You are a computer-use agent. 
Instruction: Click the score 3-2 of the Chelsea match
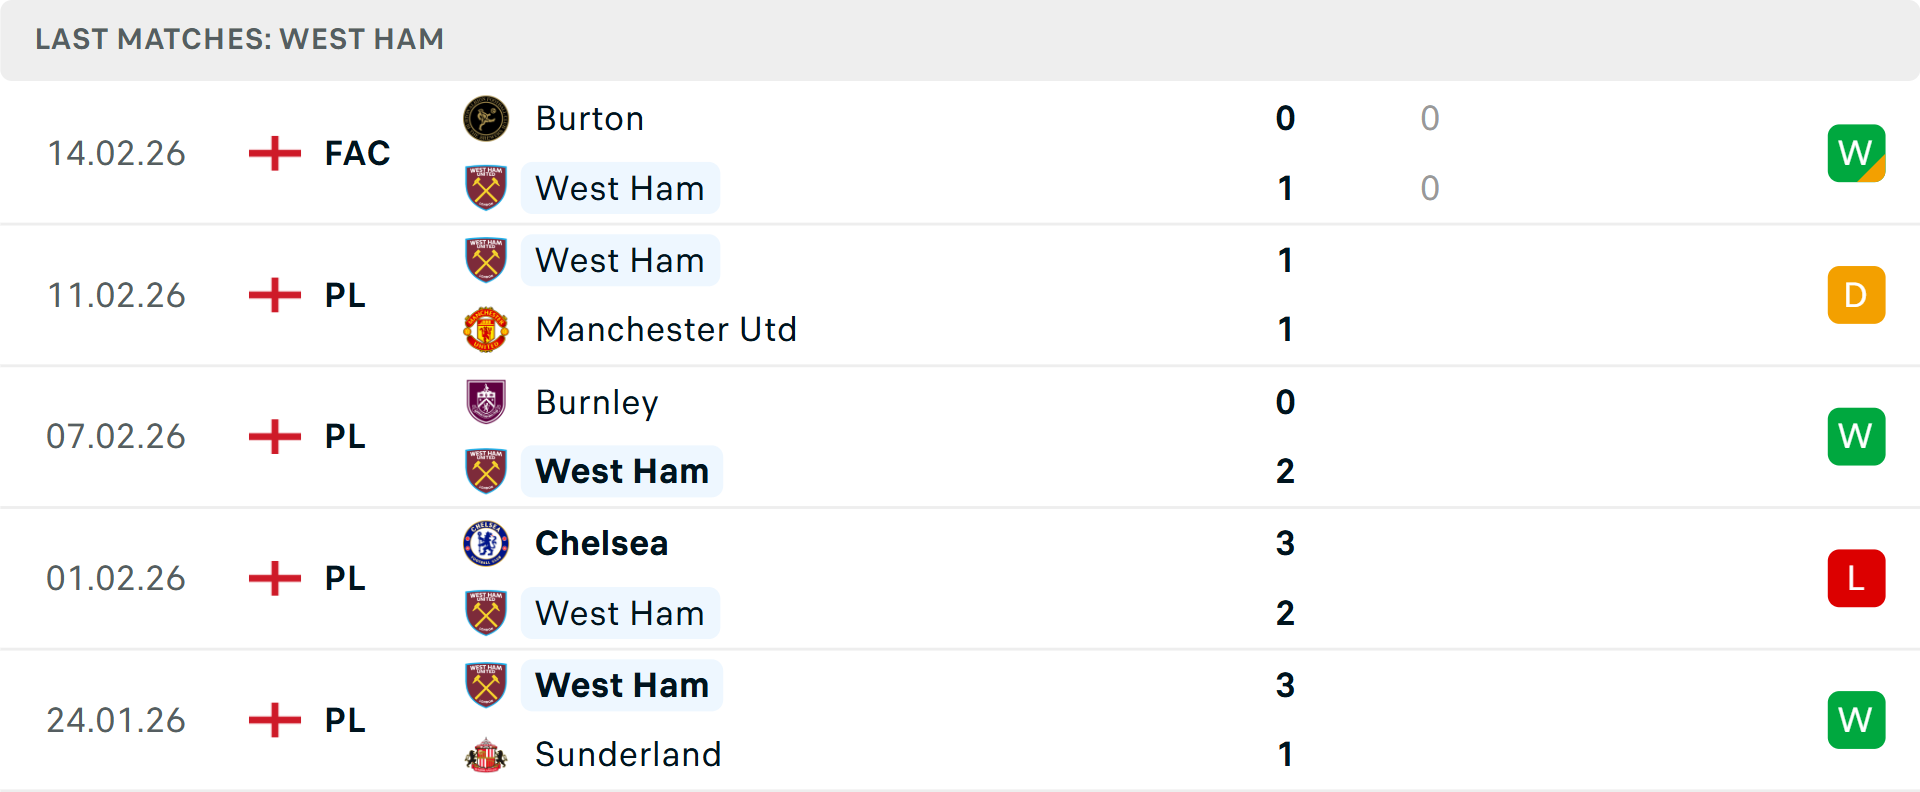coord(1286,578)
